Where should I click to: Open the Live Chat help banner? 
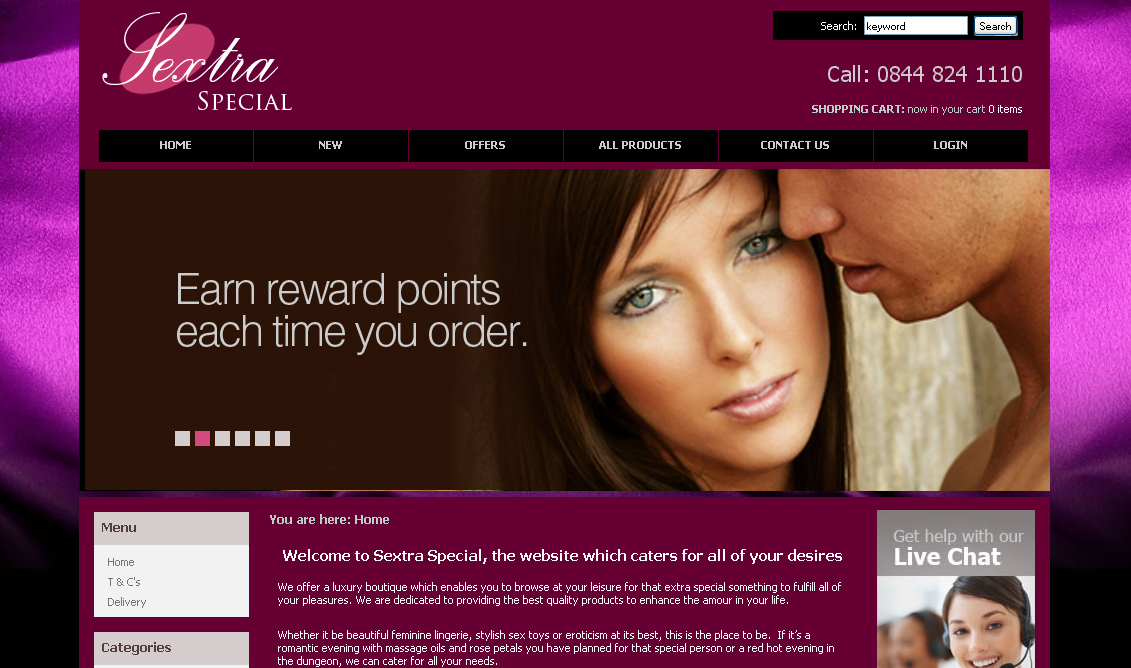[x=956, y=589]
